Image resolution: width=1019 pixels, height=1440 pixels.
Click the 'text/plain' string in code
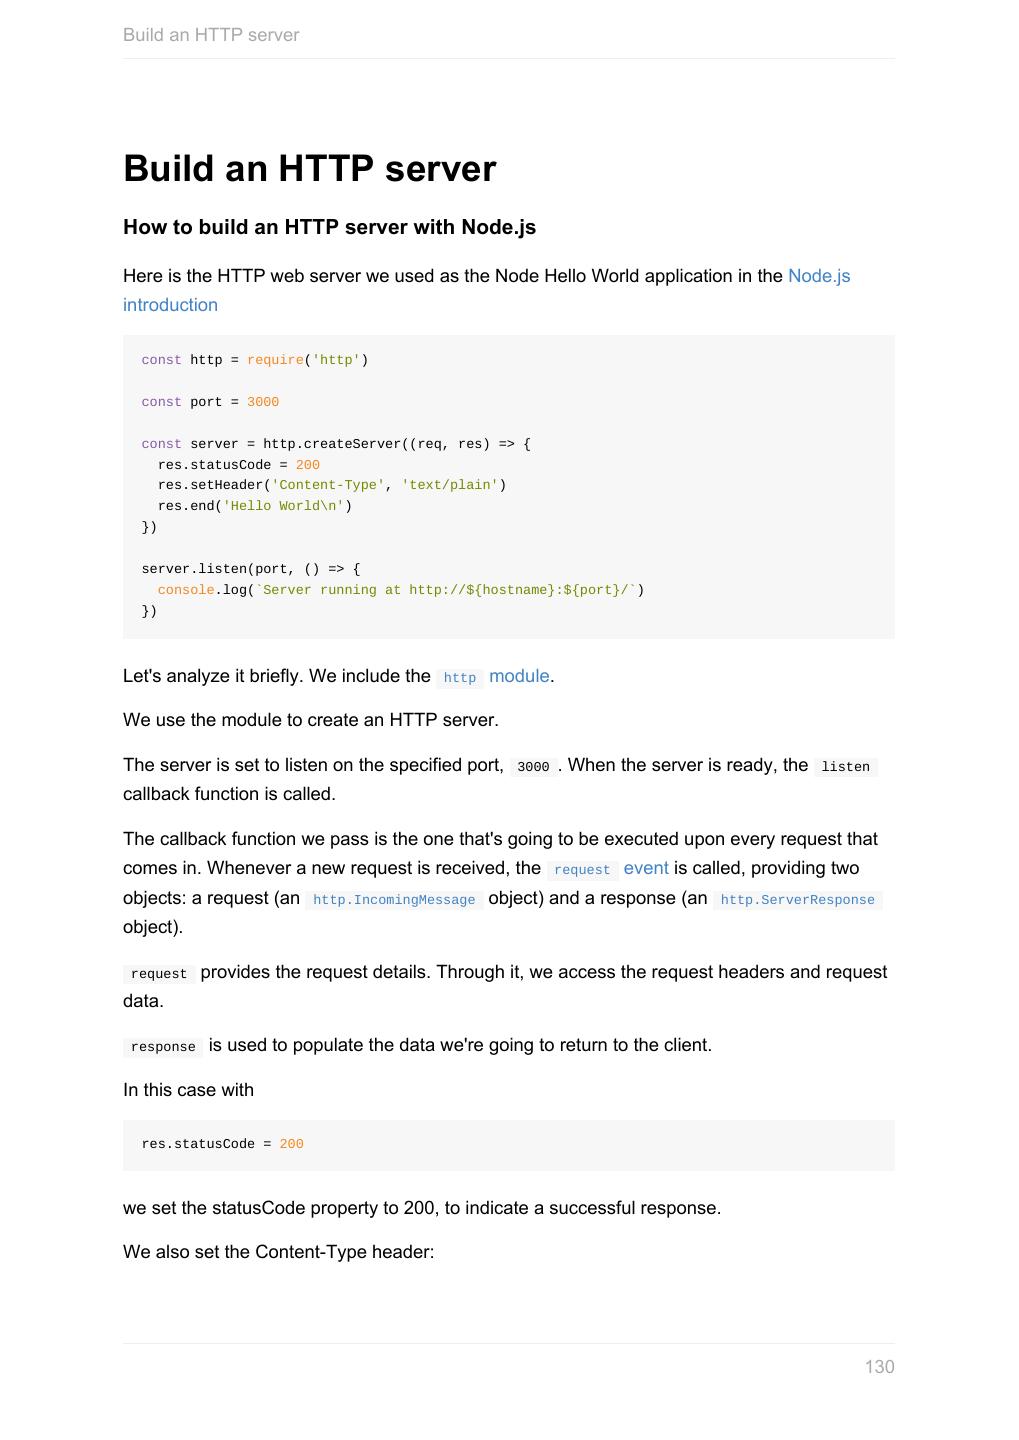coord(450,485)
